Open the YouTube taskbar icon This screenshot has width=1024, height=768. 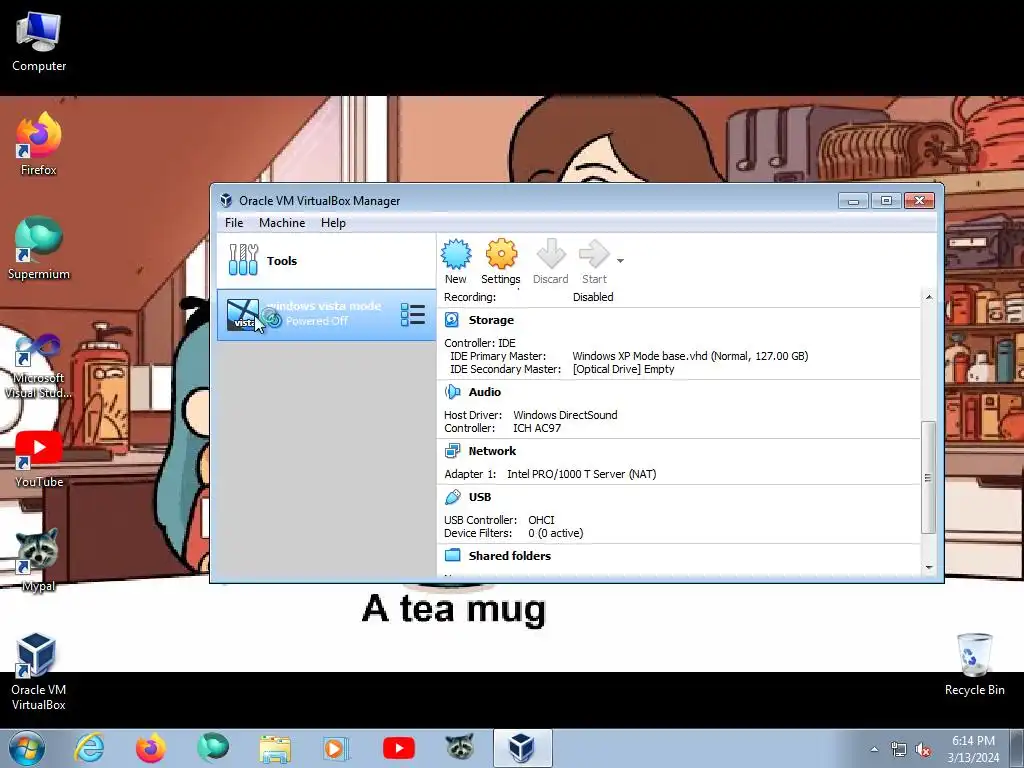(399, 748)
